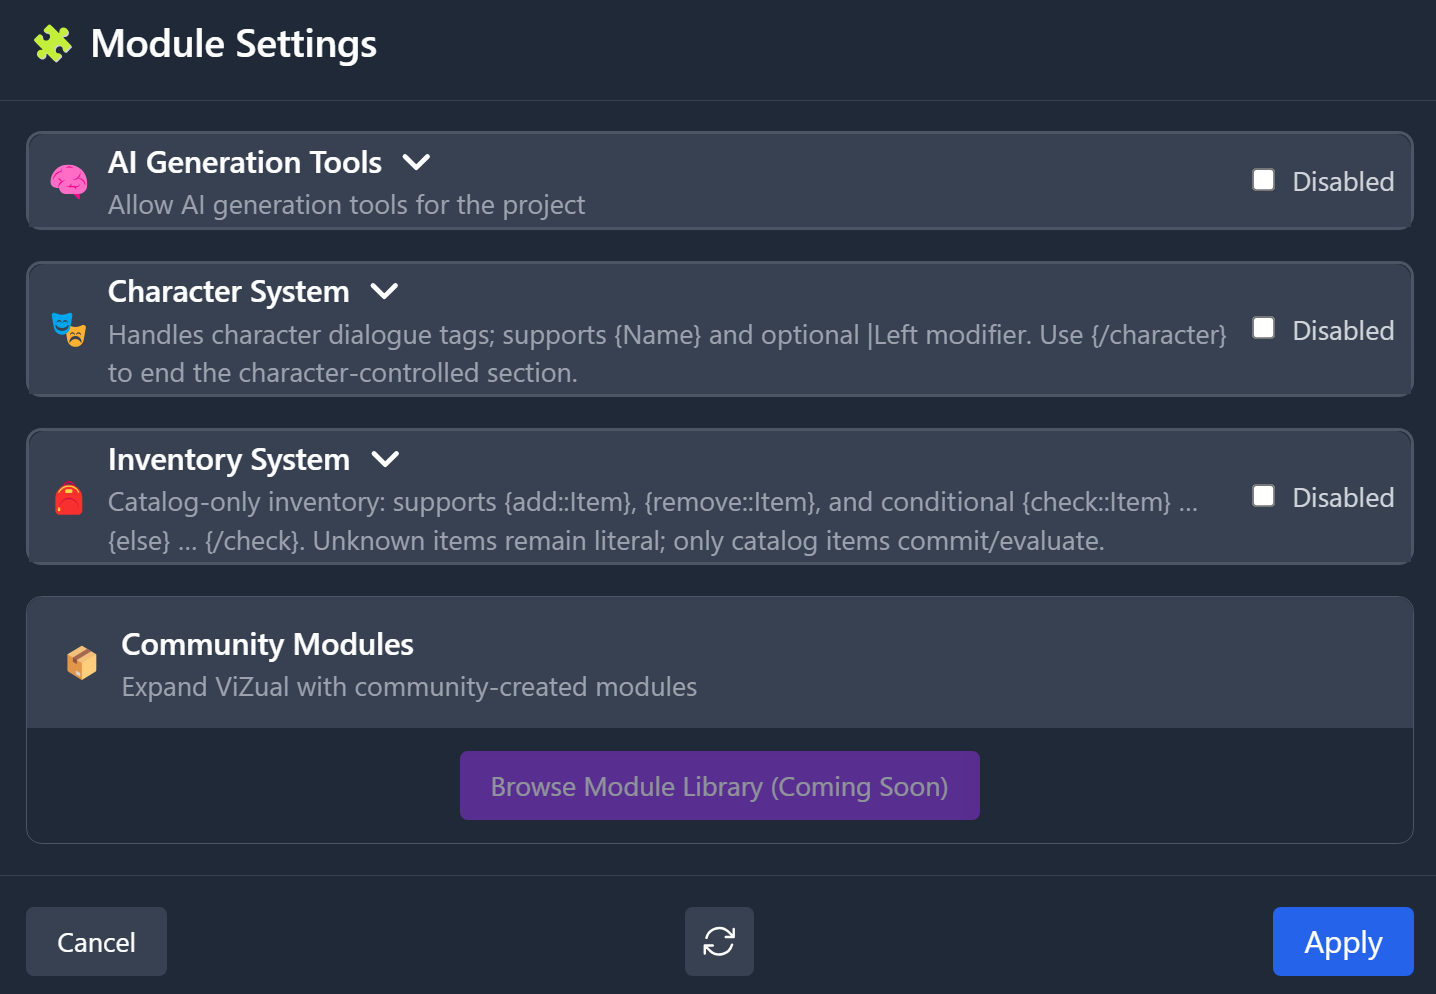The height and width of the screenshot is (994, 1436).
Task: Click the Disabled label beside Character System
Action: [1343, 330]
